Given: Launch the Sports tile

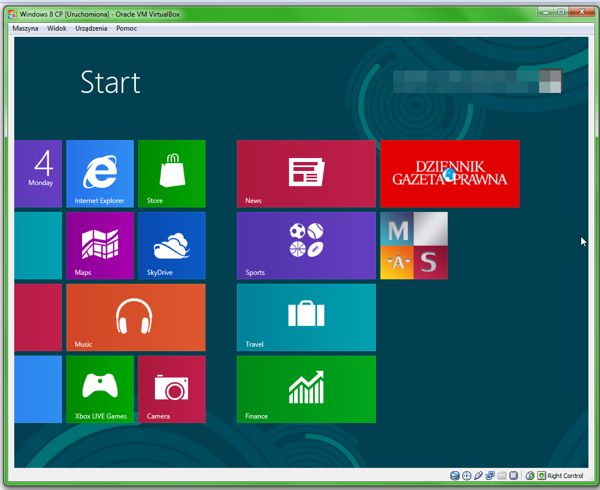Looking at the screenshot, I should (x=306, y=246).
